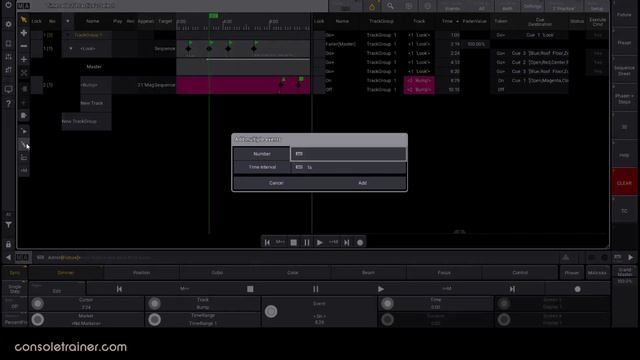Click Add in the add events dialog
Screen dimensions: 640x360
[362, 183]
